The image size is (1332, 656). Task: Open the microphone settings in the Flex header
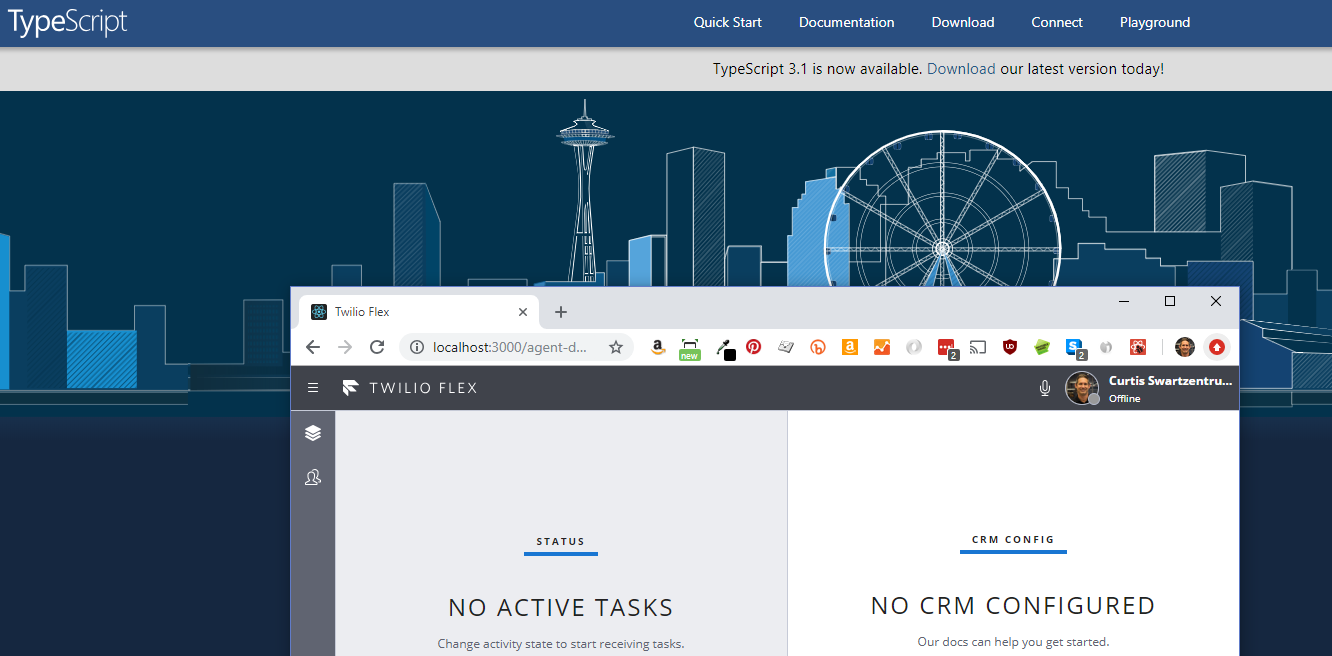tap(1044, 387)
